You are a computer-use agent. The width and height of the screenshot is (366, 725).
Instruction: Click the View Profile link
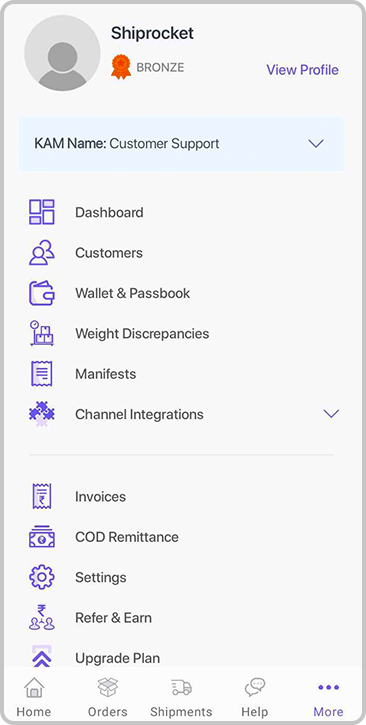[x=302, y=70]
